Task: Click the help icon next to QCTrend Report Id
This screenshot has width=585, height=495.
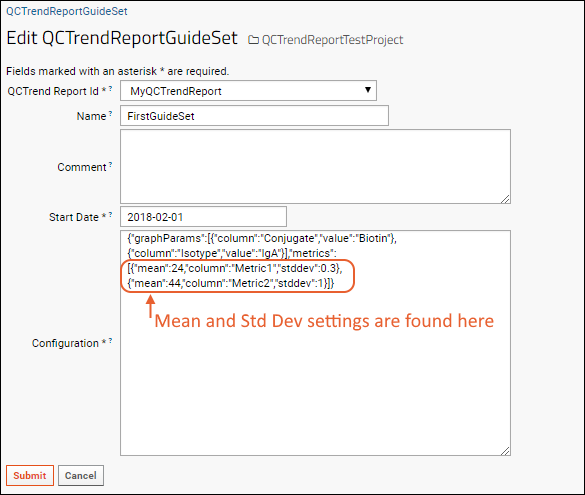Action: point(110,88)
